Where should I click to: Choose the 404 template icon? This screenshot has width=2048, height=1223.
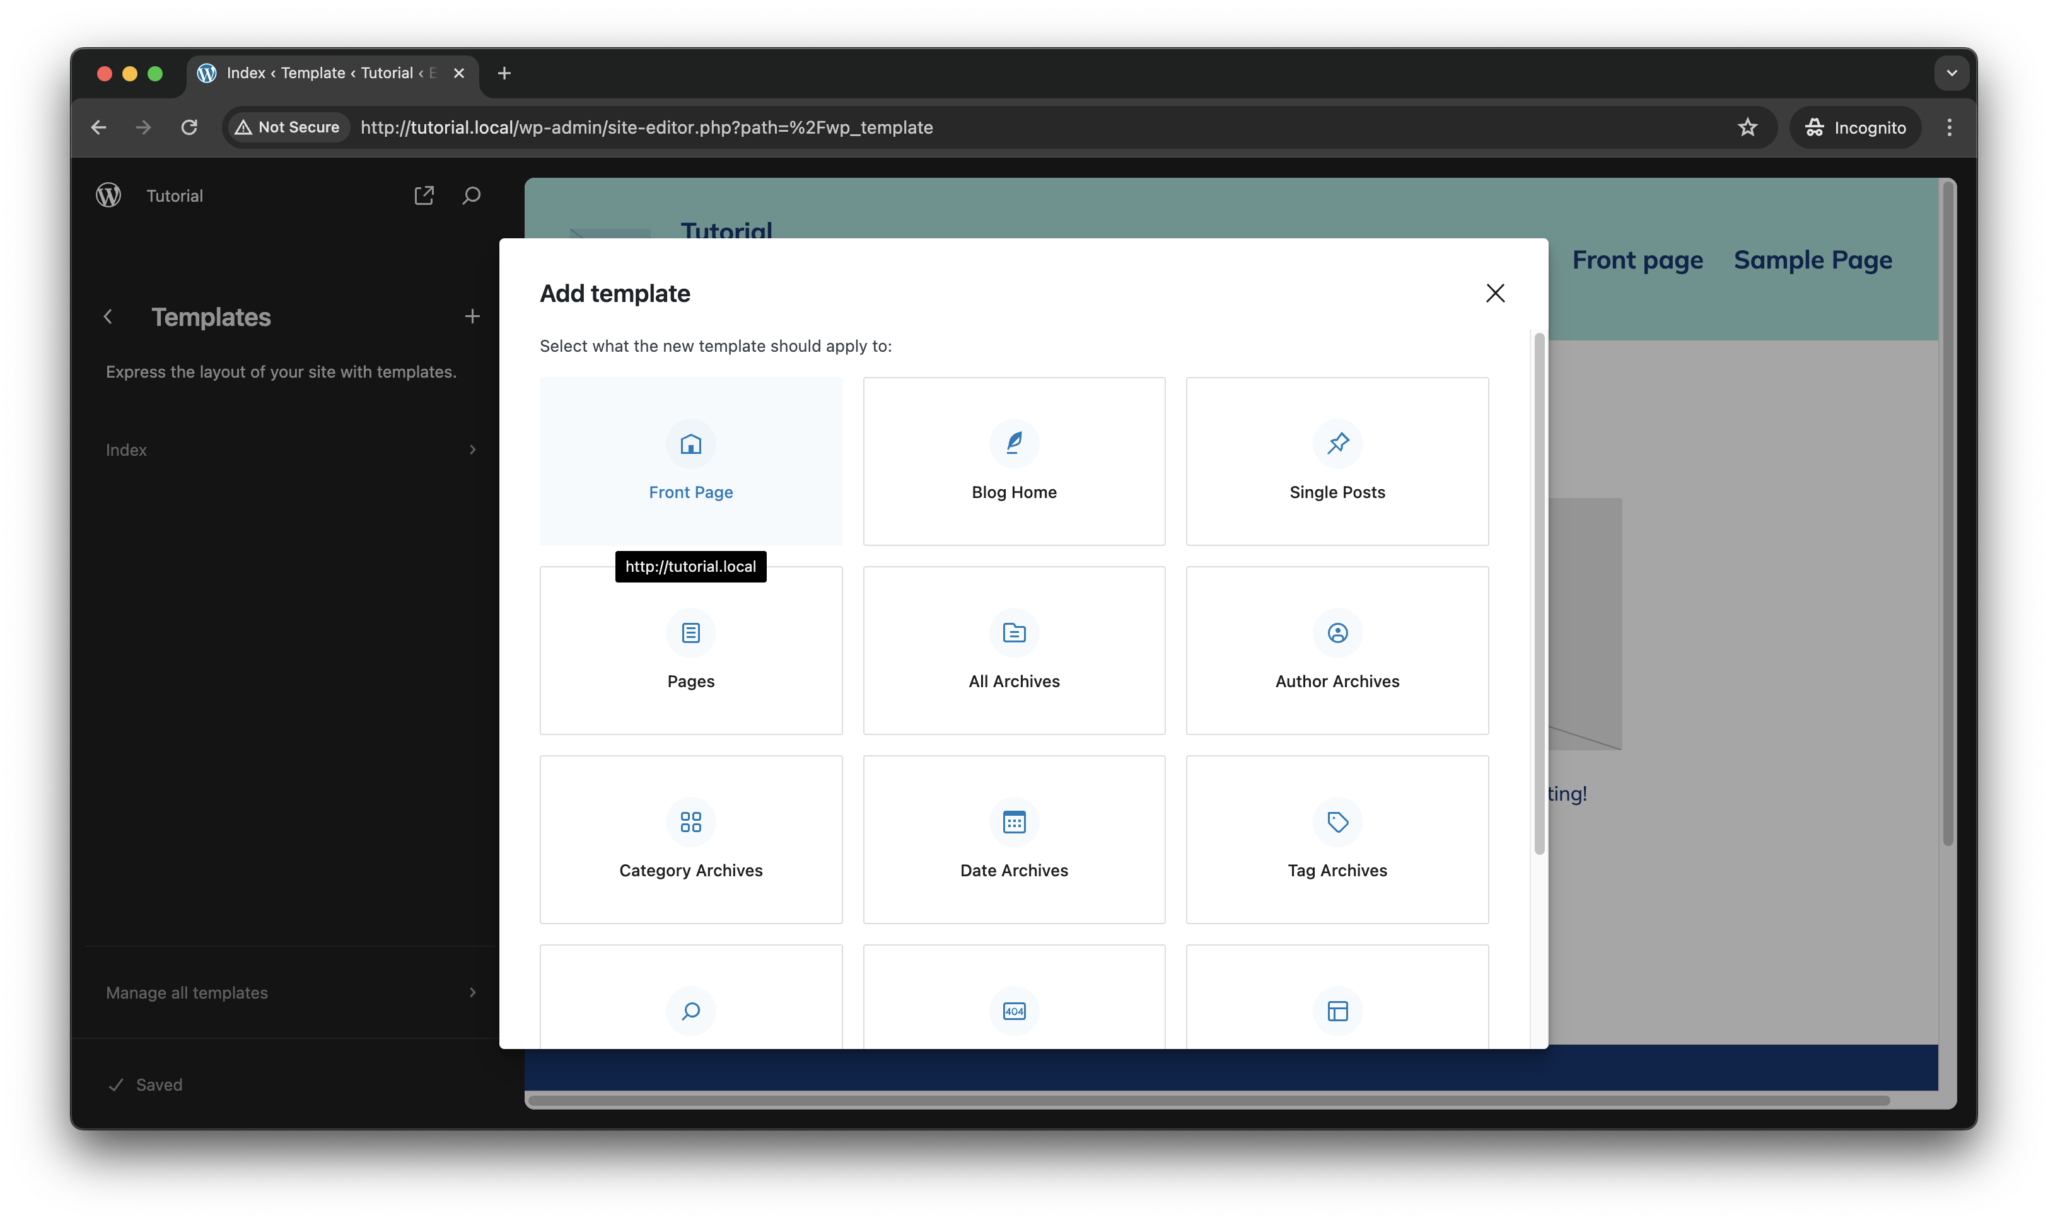[1013, 1011]
